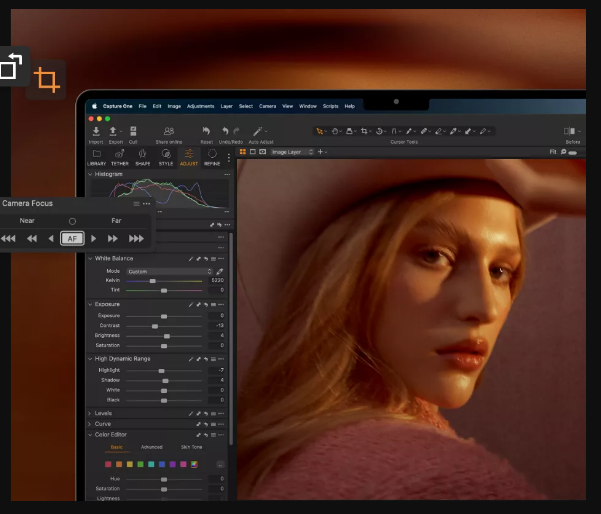601x514 pixels.
Task: Open the Adjustments menu
Action: pyautogui.click(x=200, y=106)
